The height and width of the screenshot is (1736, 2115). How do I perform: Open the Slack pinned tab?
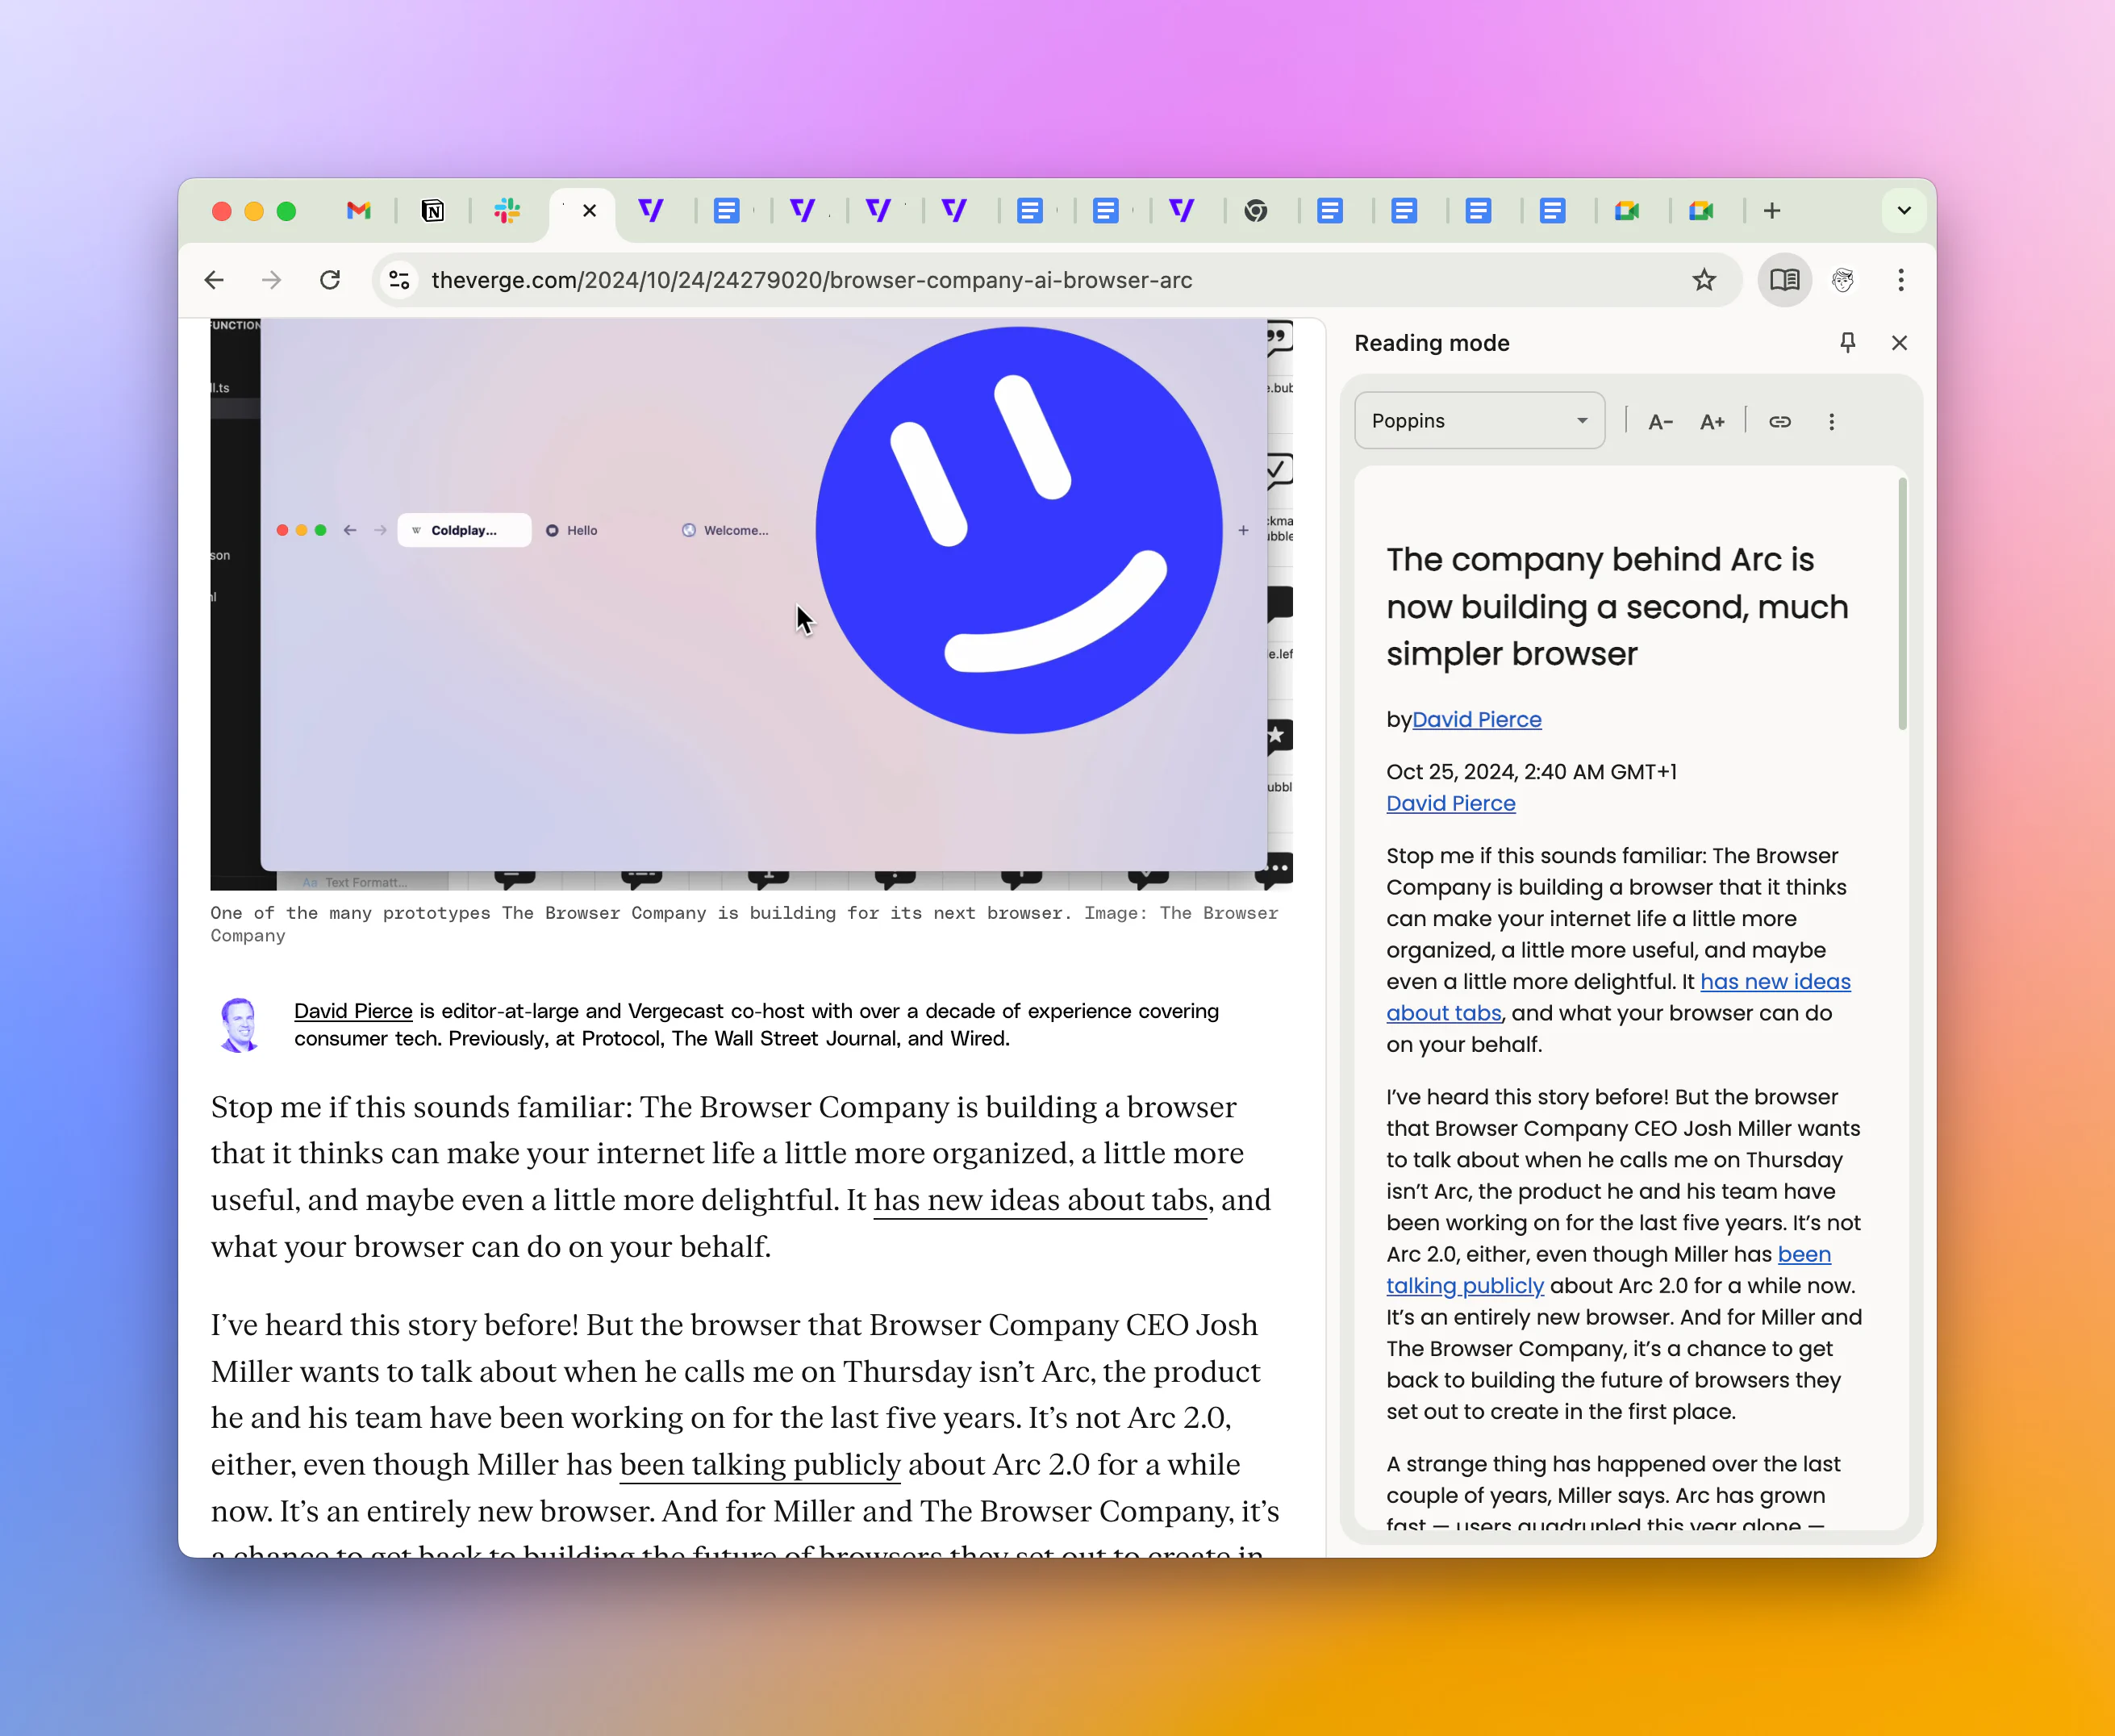[507, 211]
